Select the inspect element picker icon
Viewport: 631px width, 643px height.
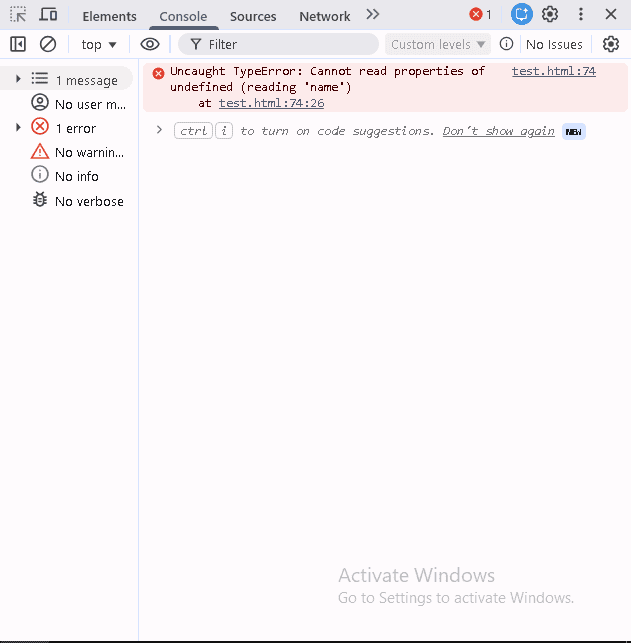click(x=18, y=15)
